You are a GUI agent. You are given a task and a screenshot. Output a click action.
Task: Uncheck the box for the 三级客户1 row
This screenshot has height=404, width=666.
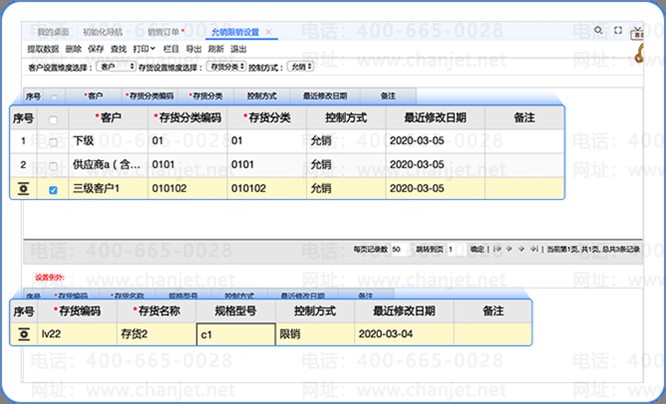coord(53,190)
